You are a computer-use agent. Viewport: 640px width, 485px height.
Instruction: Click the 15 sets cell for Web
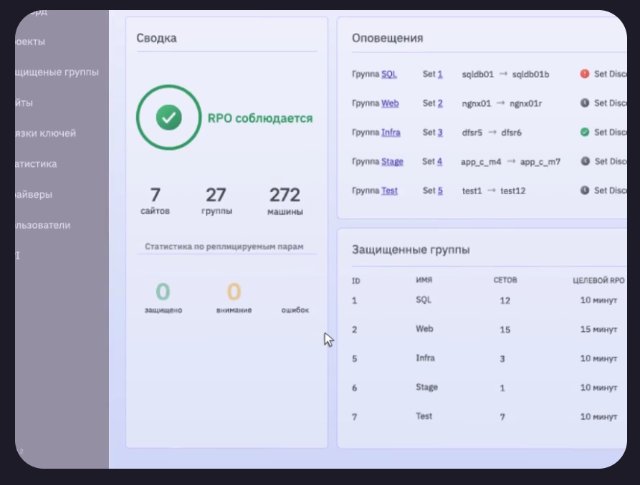coord(505,329)
